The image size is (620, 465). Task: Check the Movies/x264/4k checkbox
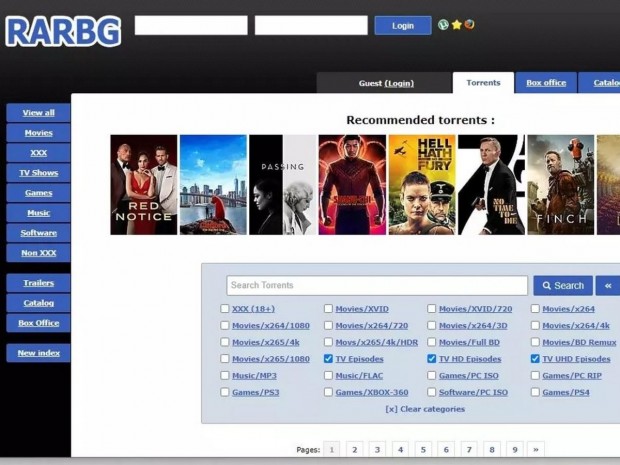coord(535,325)
